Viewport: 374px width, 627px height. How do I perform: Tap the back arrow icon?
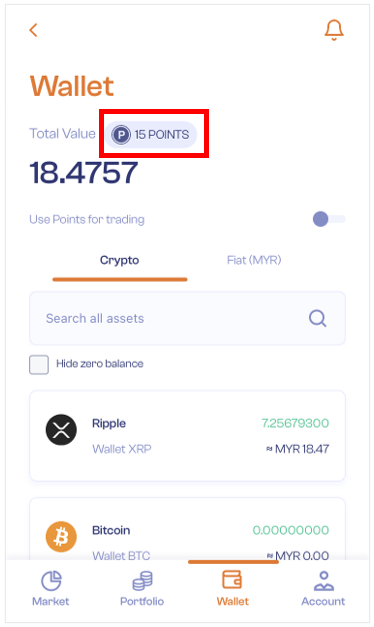(x=34, y=30)
